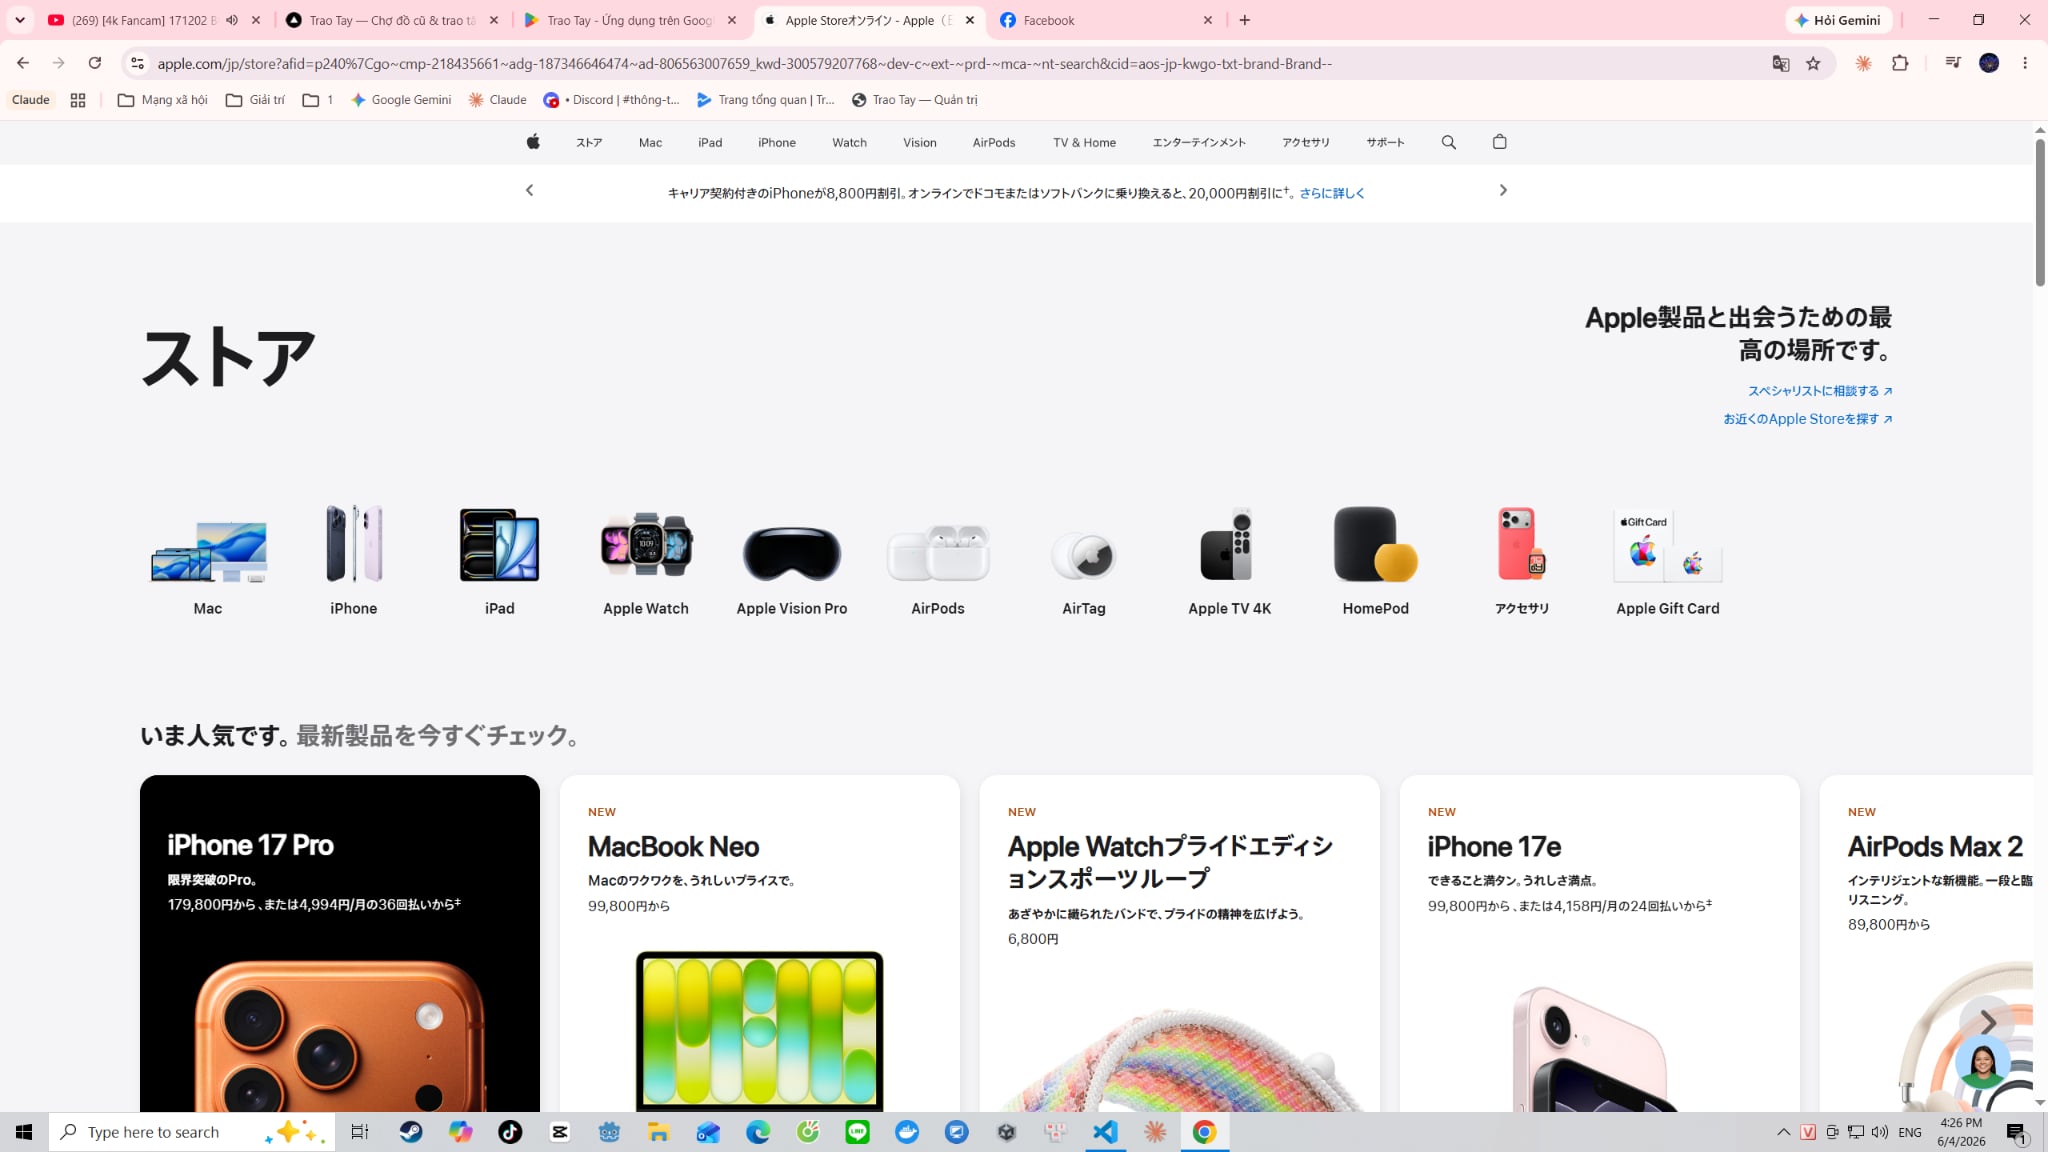Close the Apple Store tab
Screen dimensions: 2048x1152
pos(969,20)
